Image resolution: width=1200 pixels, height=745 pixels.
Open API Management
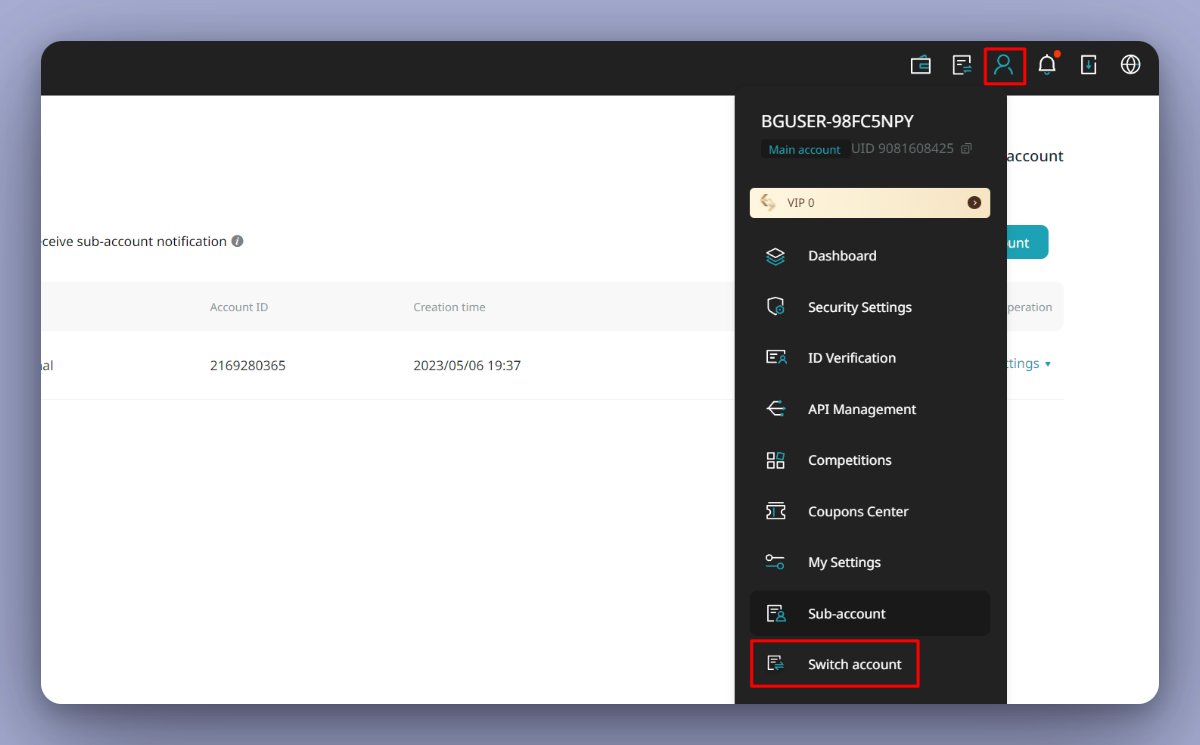point(861,409)
